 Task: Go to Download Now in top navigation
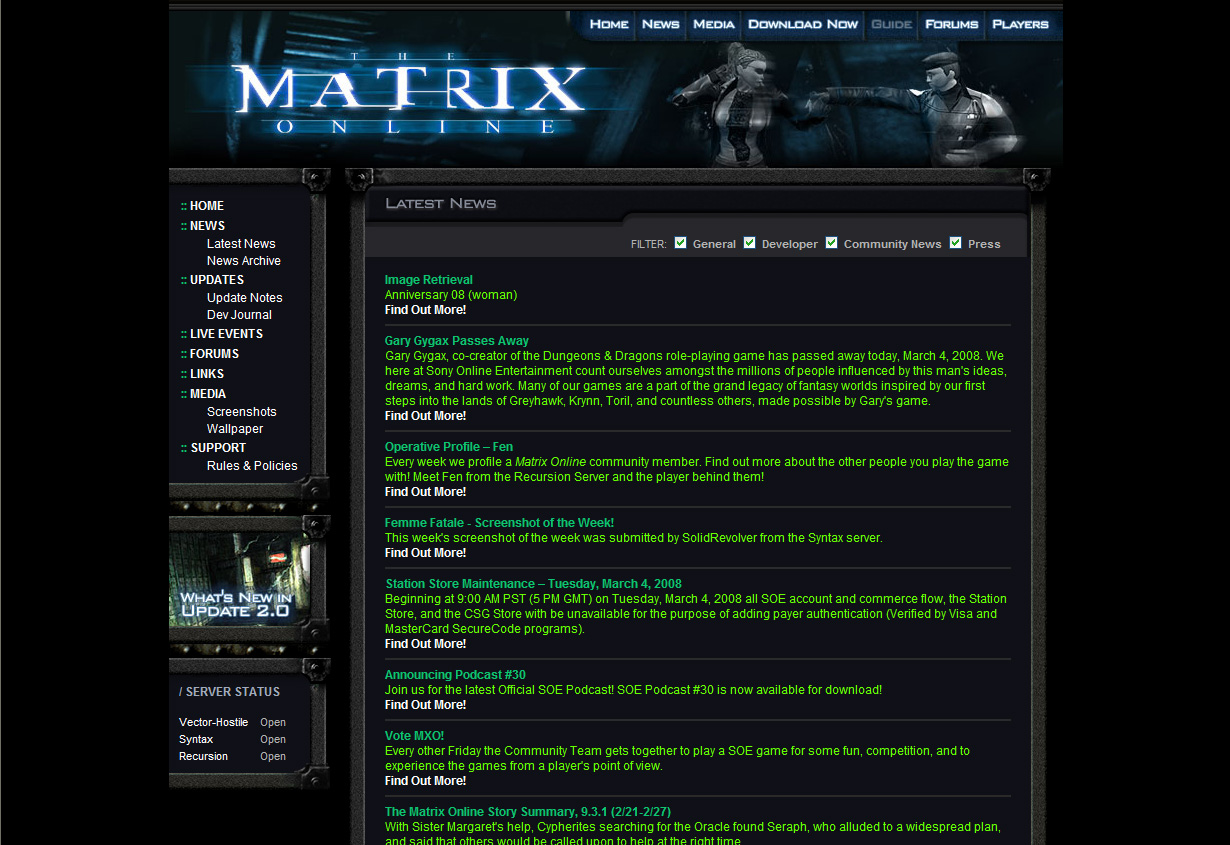tap(802, 25)
